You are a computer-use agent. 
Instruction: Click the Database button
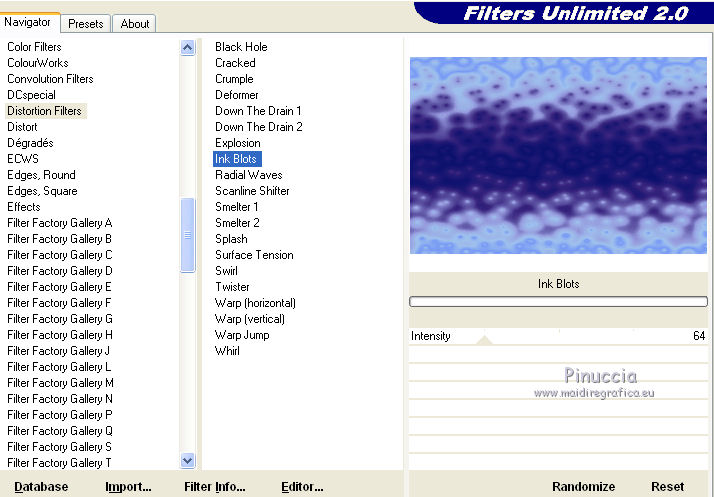[41, 487]
